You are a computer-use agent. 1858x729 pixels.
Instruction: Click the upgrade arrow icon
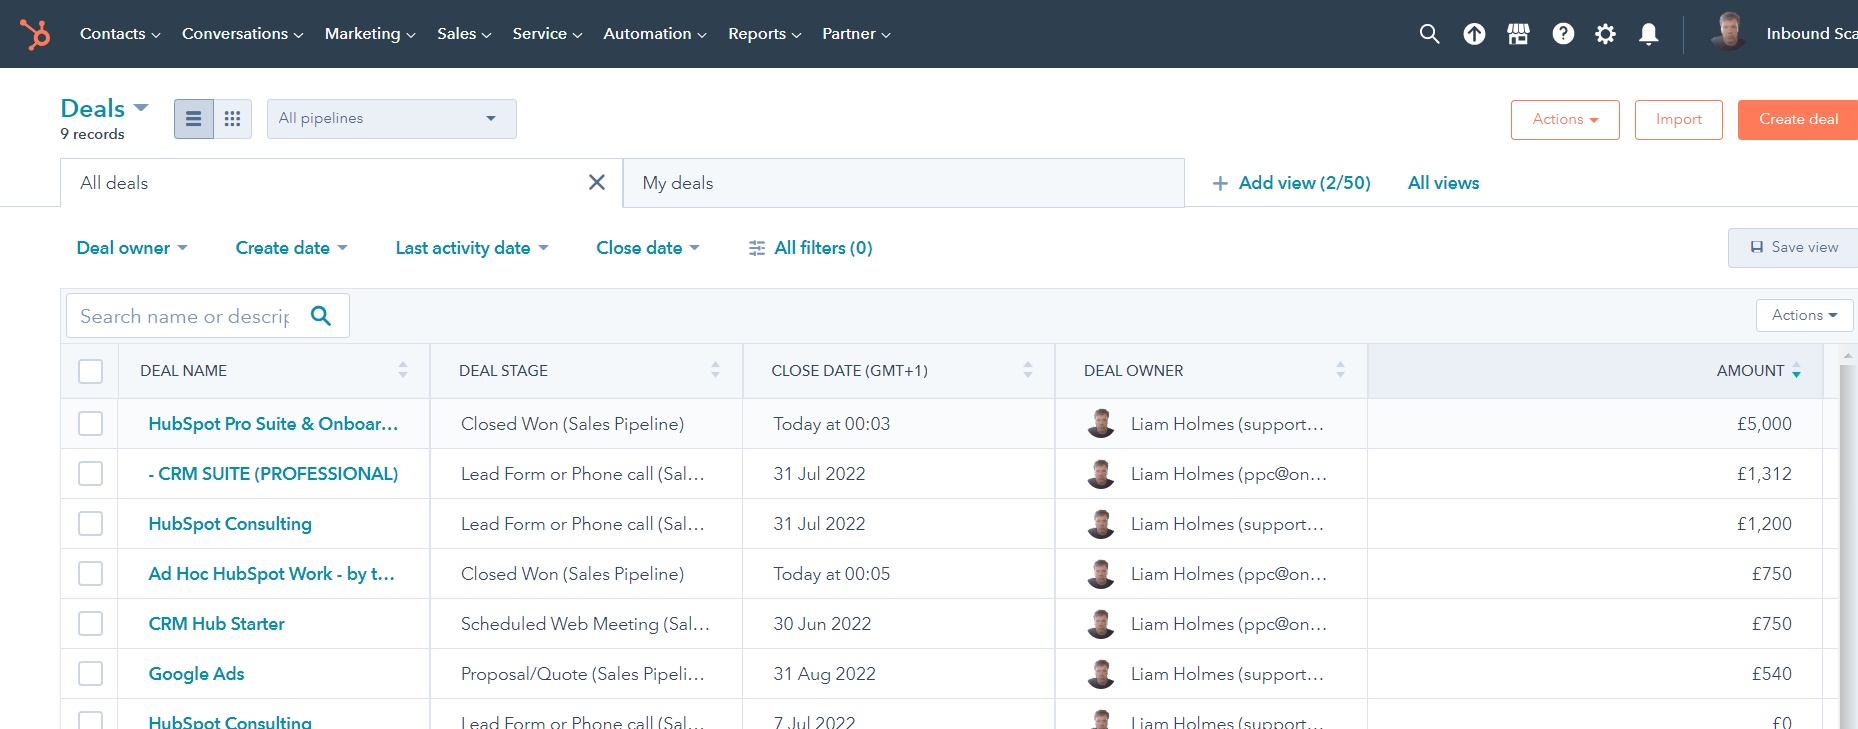tap(1474, 34)
